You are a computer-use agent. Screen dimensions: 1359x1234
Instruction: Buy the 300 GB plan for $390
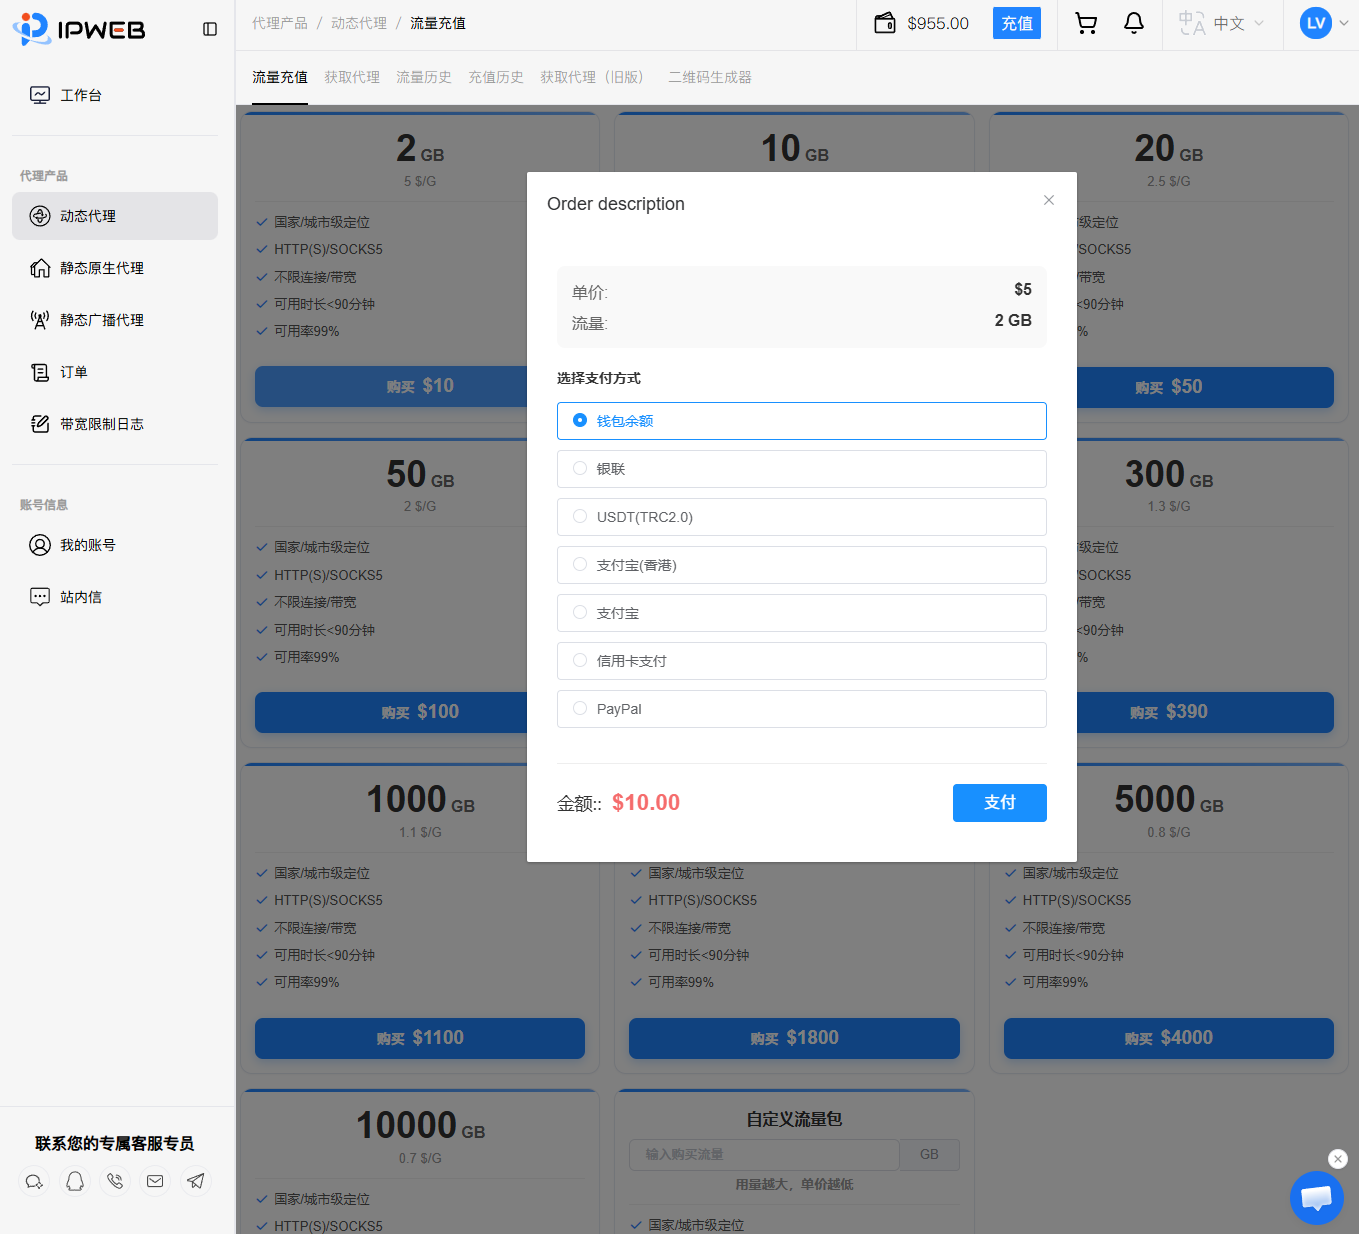coord(1205,712)
